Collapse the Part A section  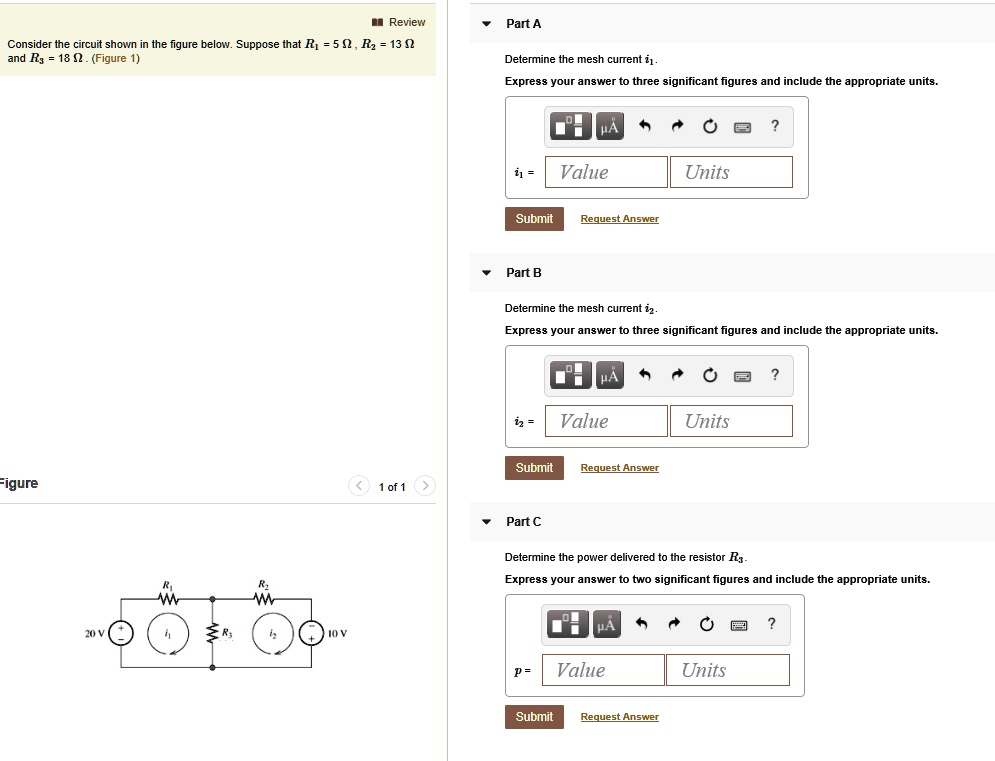click(486, 24)
